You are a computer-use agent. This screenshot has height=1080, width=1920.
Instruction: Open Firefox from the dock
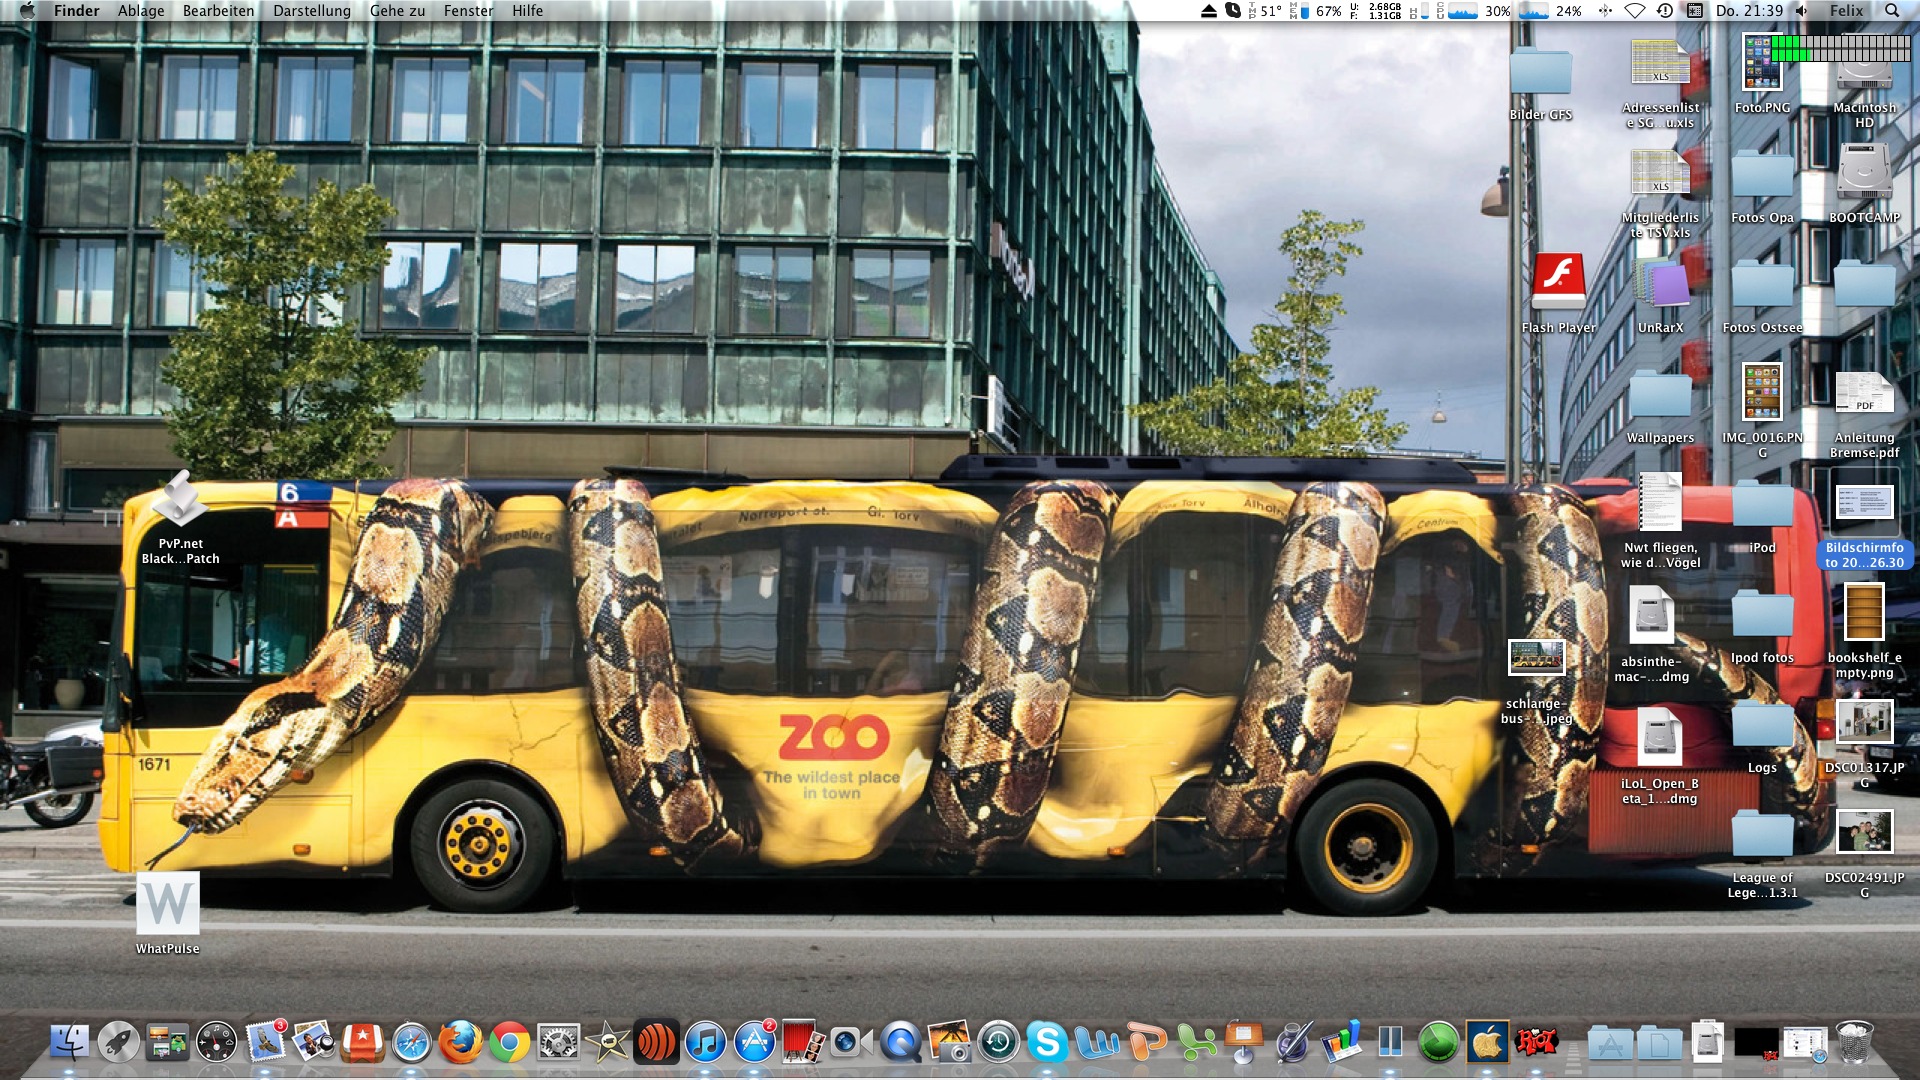pos(461,1043)
